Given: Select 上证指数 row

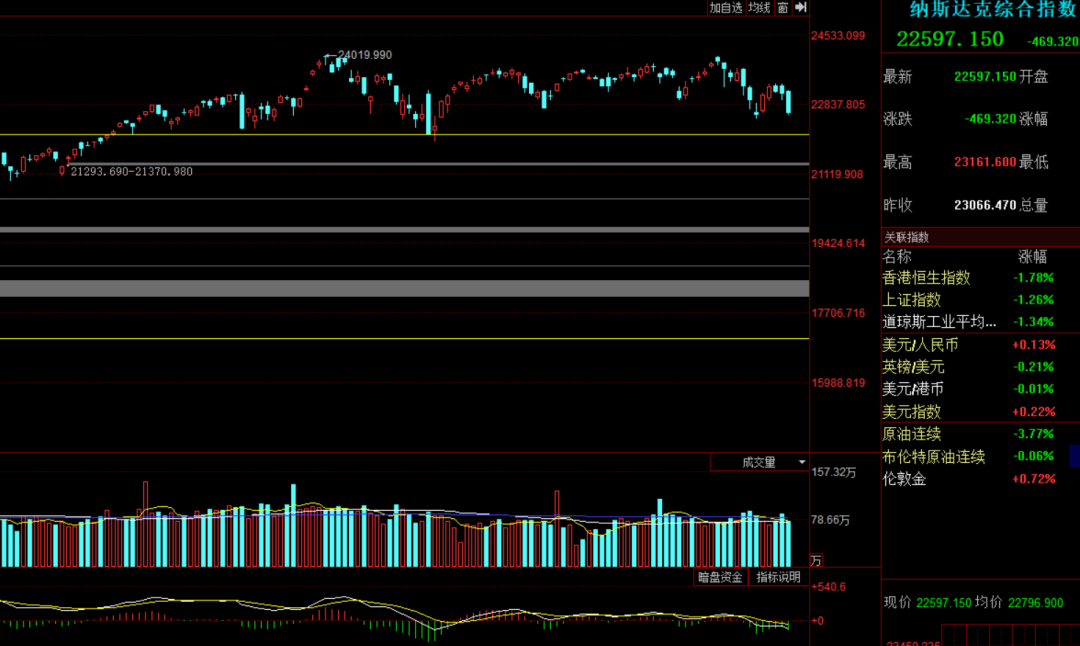Looking at the screenshot, I should pos(979,300).
